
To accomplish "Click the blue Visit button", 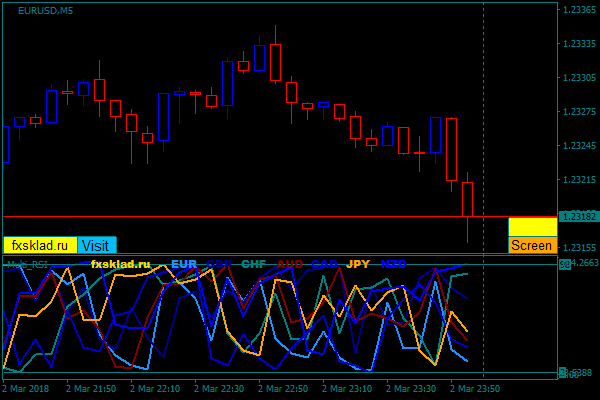I will tap(97, 245).
